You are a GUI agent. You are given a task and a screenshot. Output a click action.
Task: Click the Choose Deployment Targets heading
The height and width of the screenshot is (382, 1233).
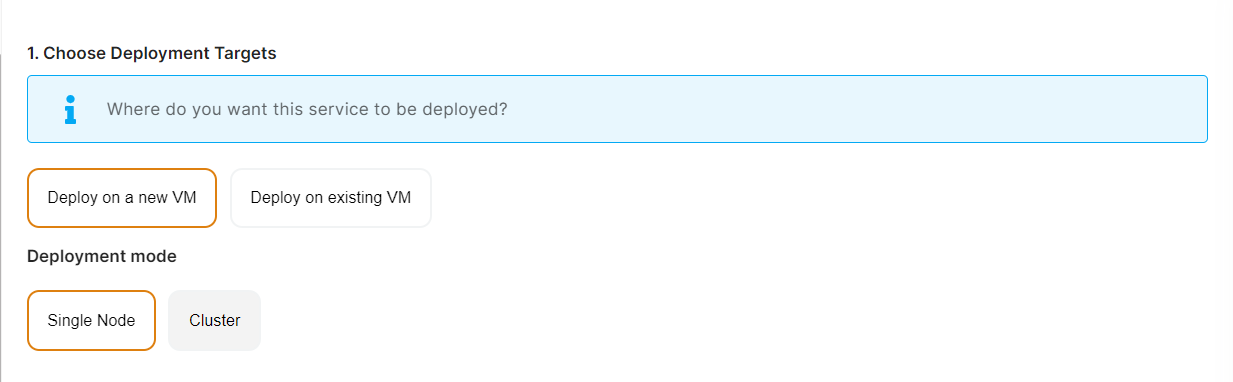[x=152, y=54]
